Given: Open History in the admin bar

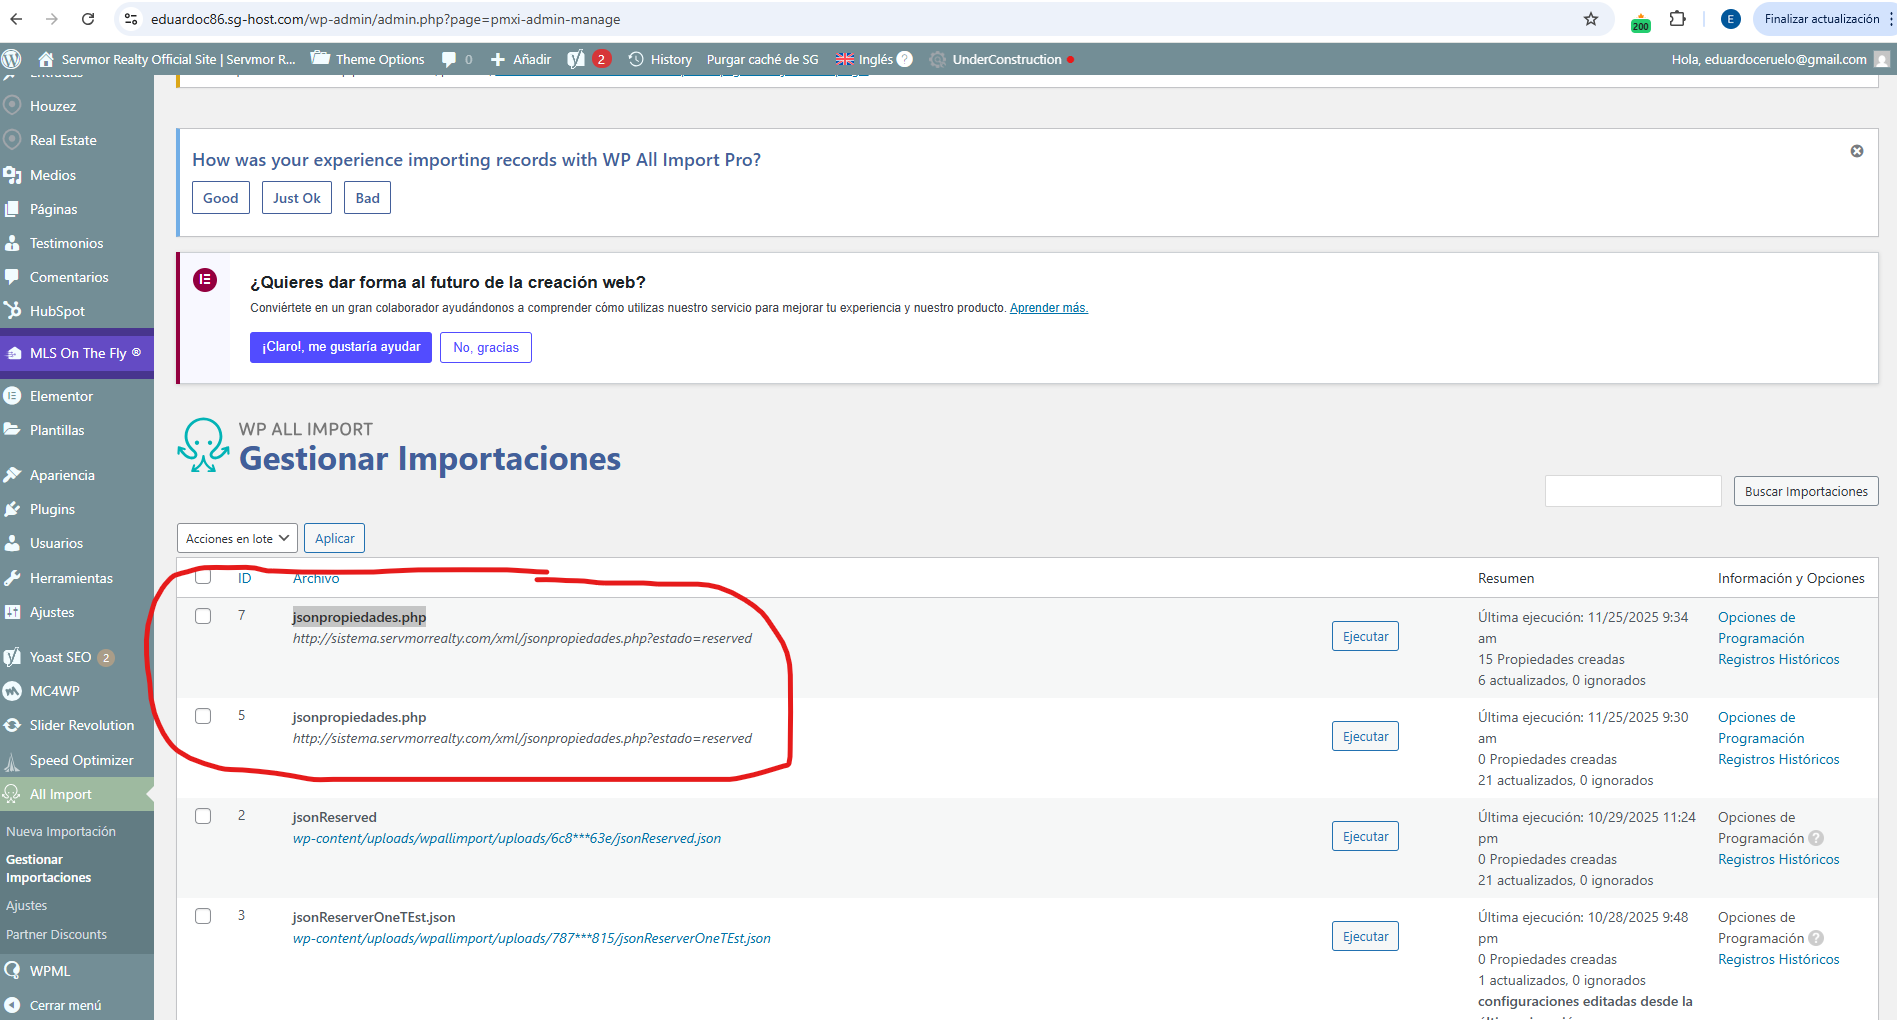Looking at the screenshot, I should pos(660,59).
